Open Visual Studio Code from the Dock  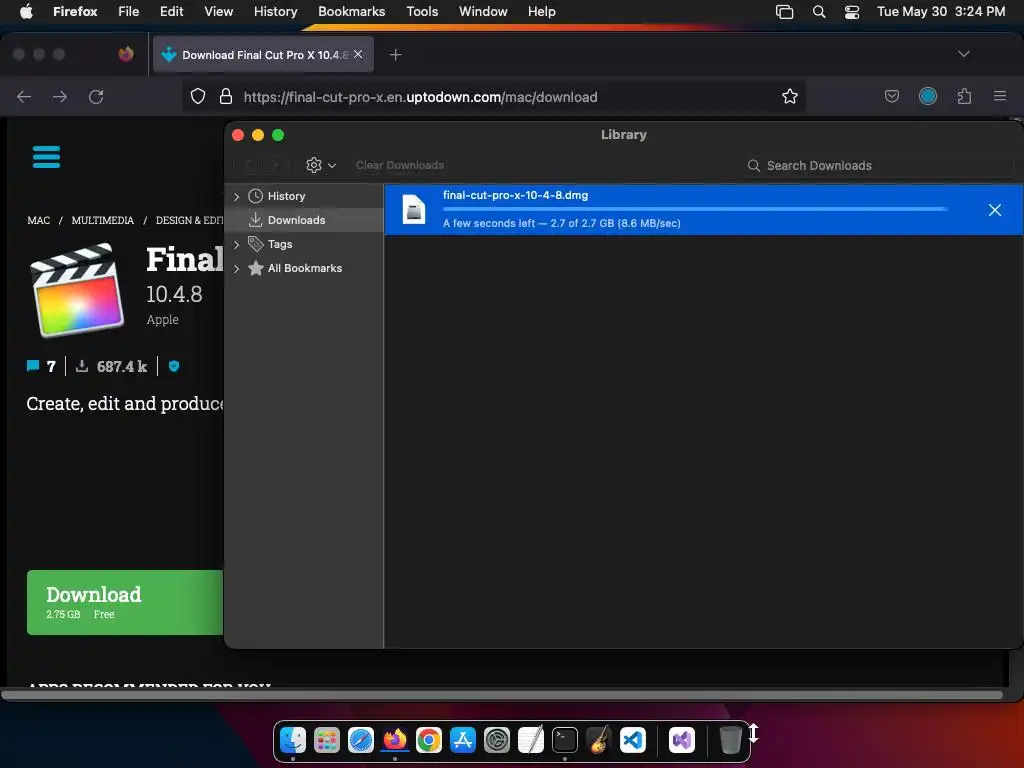[x=632, y=740]
